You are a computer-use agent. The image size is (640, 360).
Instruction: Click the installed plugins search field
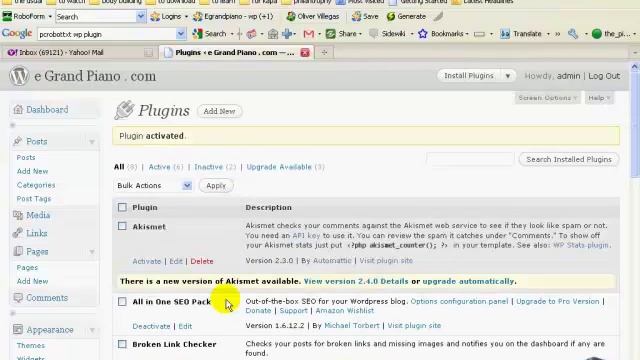pyautogui.click(x=470, y=159)
